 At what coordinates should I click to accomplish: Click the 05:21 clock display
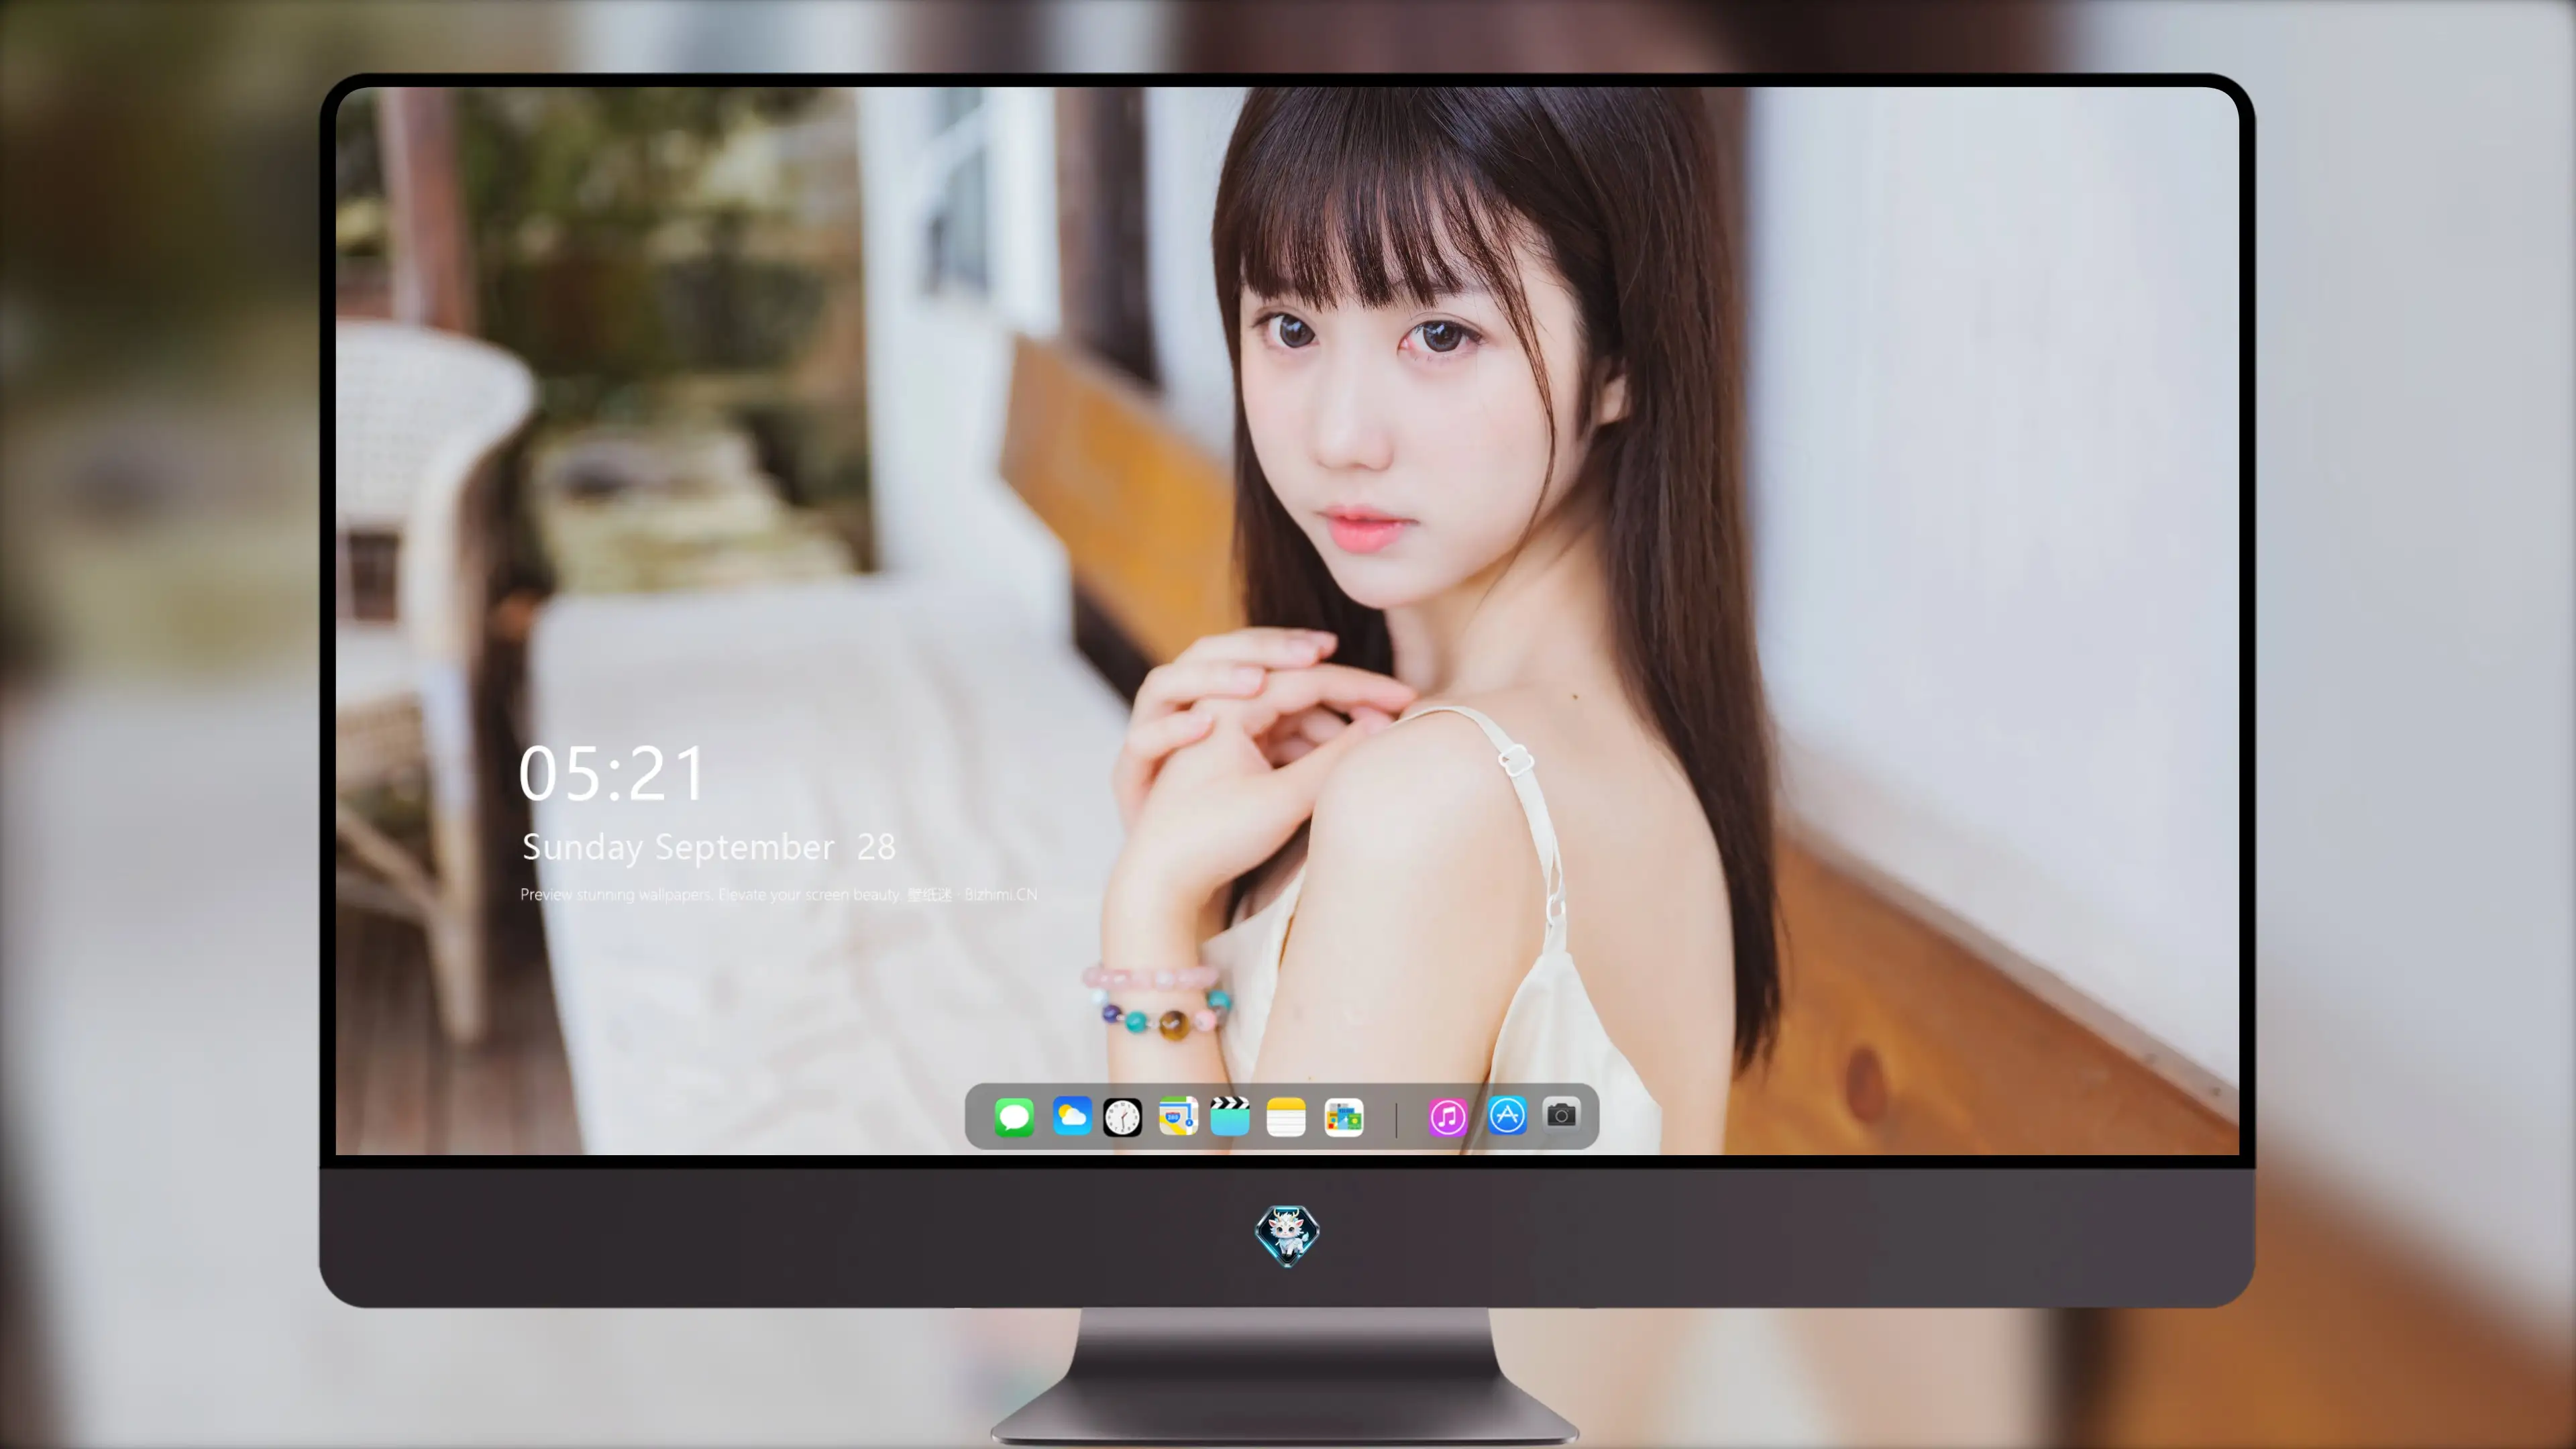pos(612,774)
